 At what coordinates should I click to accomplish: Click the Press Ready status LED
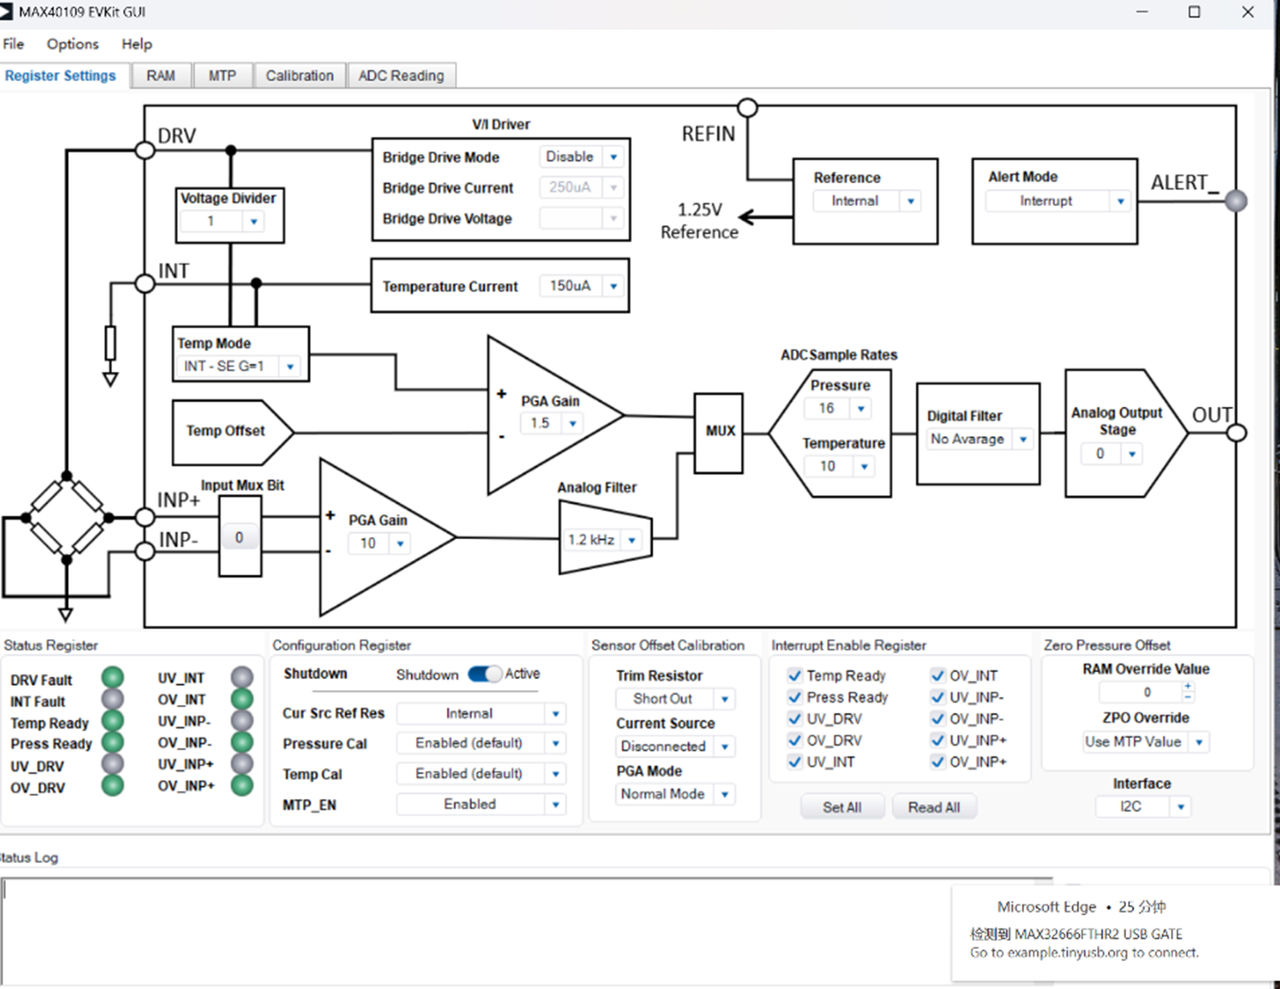click(113, 743)
